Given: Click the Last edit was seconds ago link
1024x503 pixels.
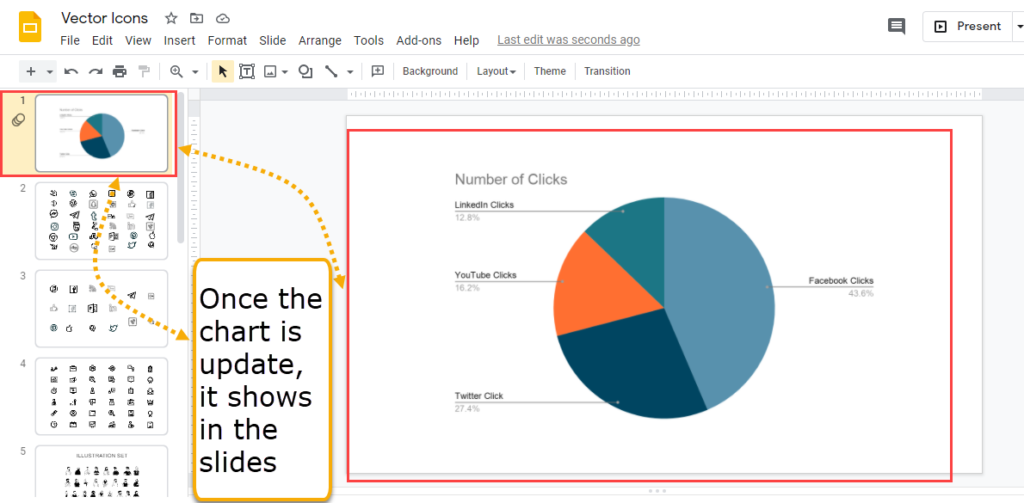Looking at the screenshot, I should coord(569,40).
